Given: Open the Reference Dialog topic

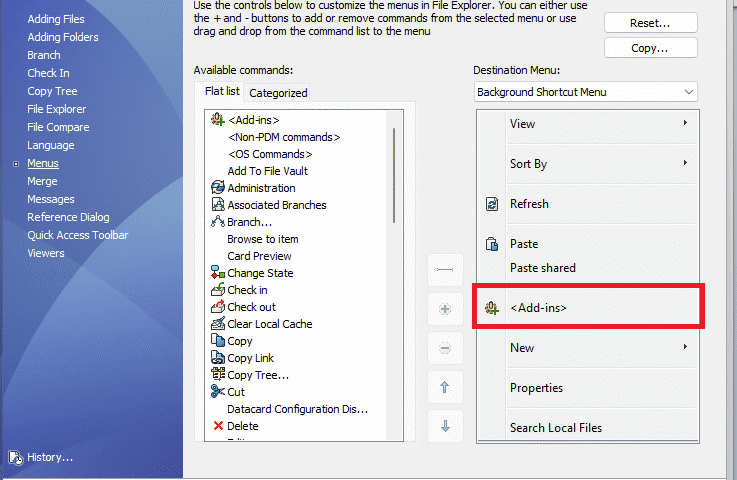Looking at the screenshot, I should click(68, 217).
